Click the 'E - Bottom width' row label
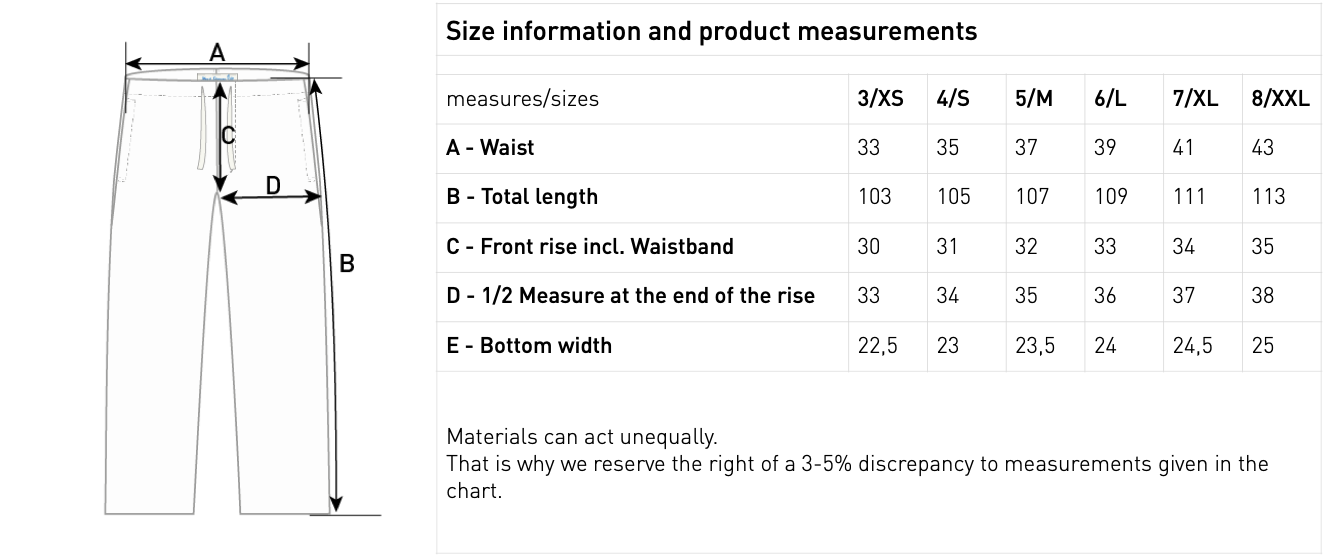This screenshot has width=1324, height=557. [529, 346]
